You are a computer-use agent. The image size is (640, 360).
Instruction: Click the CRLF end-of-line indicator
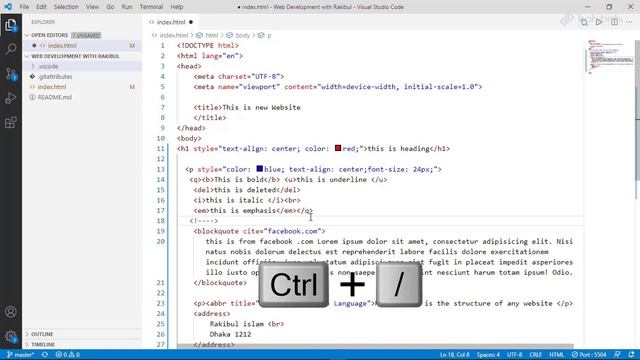point(536,355)
